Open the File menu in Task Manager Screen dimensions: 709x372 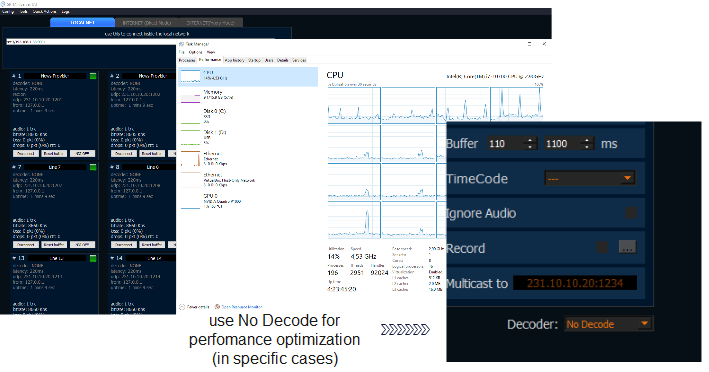tap(182, 52)
